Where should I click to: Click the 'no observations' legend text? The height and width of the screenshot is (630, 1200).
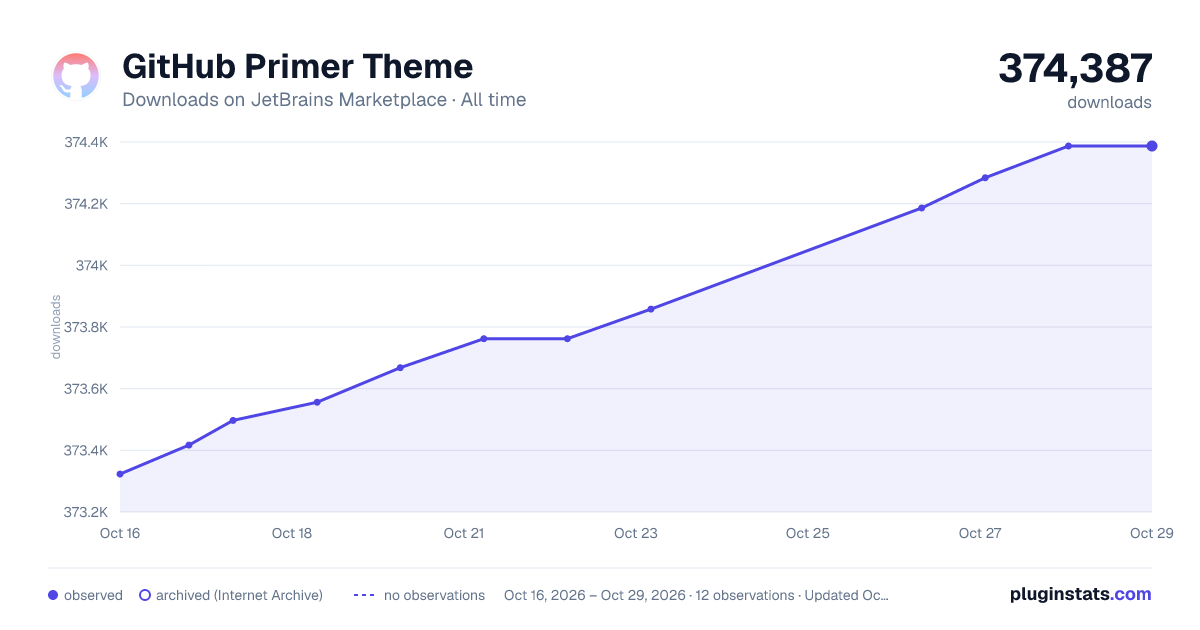coord(434,595)
